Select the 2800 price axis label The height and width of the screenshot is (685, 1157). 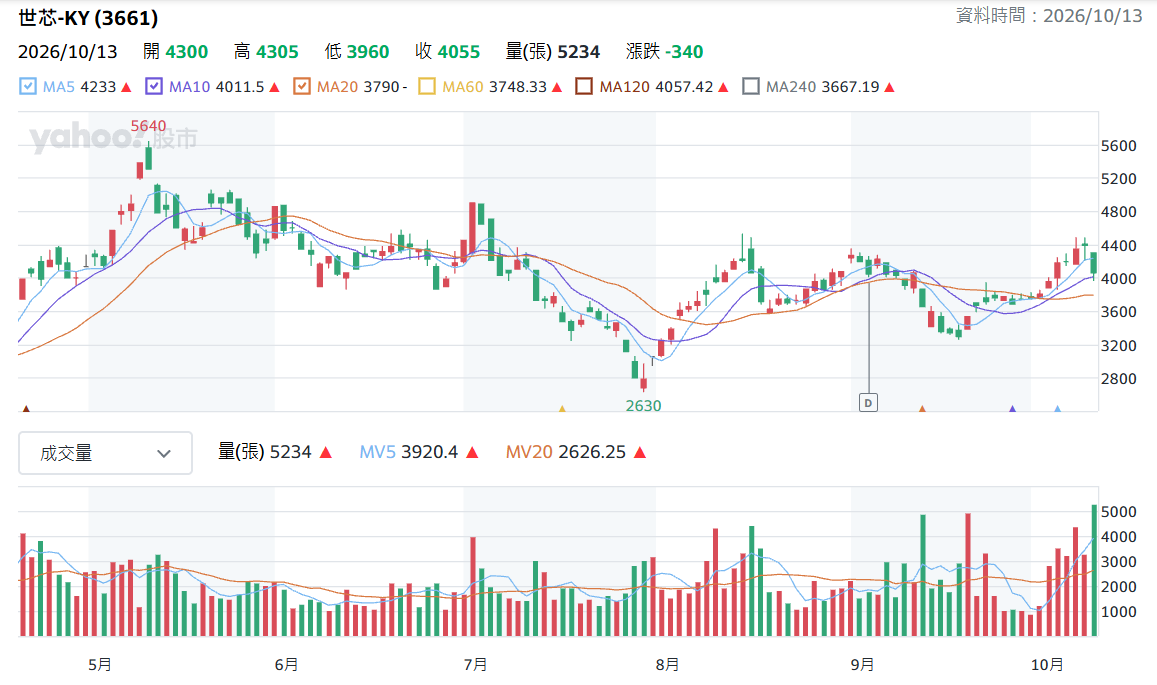pyautogui.click(x=1119, y=379)
